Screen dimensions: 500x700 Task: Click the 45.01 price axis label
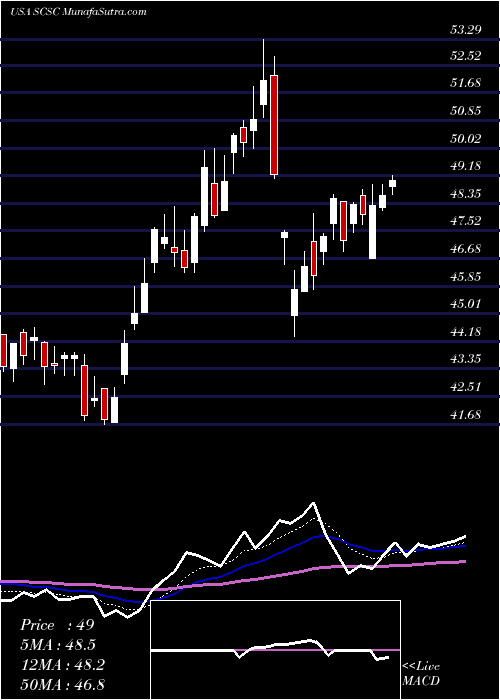(x=467, y=304)
